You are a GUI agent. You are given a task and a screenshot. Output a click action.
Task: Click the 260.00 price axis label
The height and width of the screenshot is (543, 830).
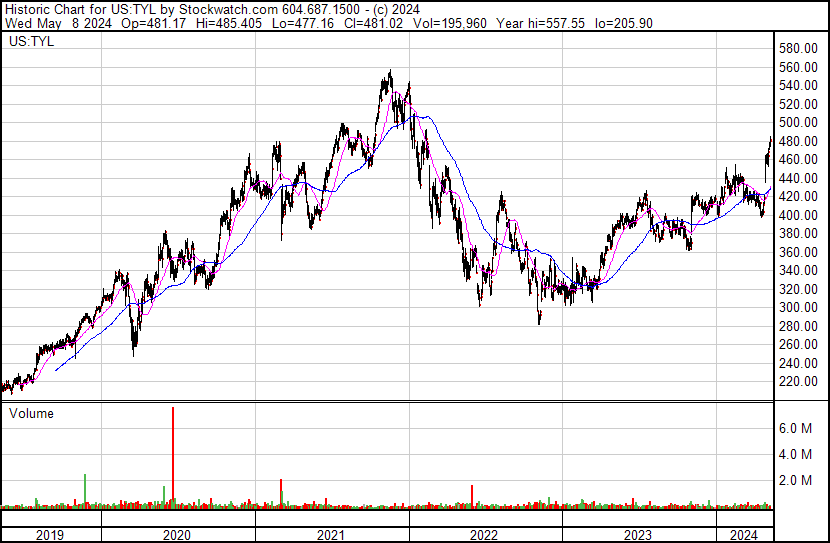click(798, 345)
